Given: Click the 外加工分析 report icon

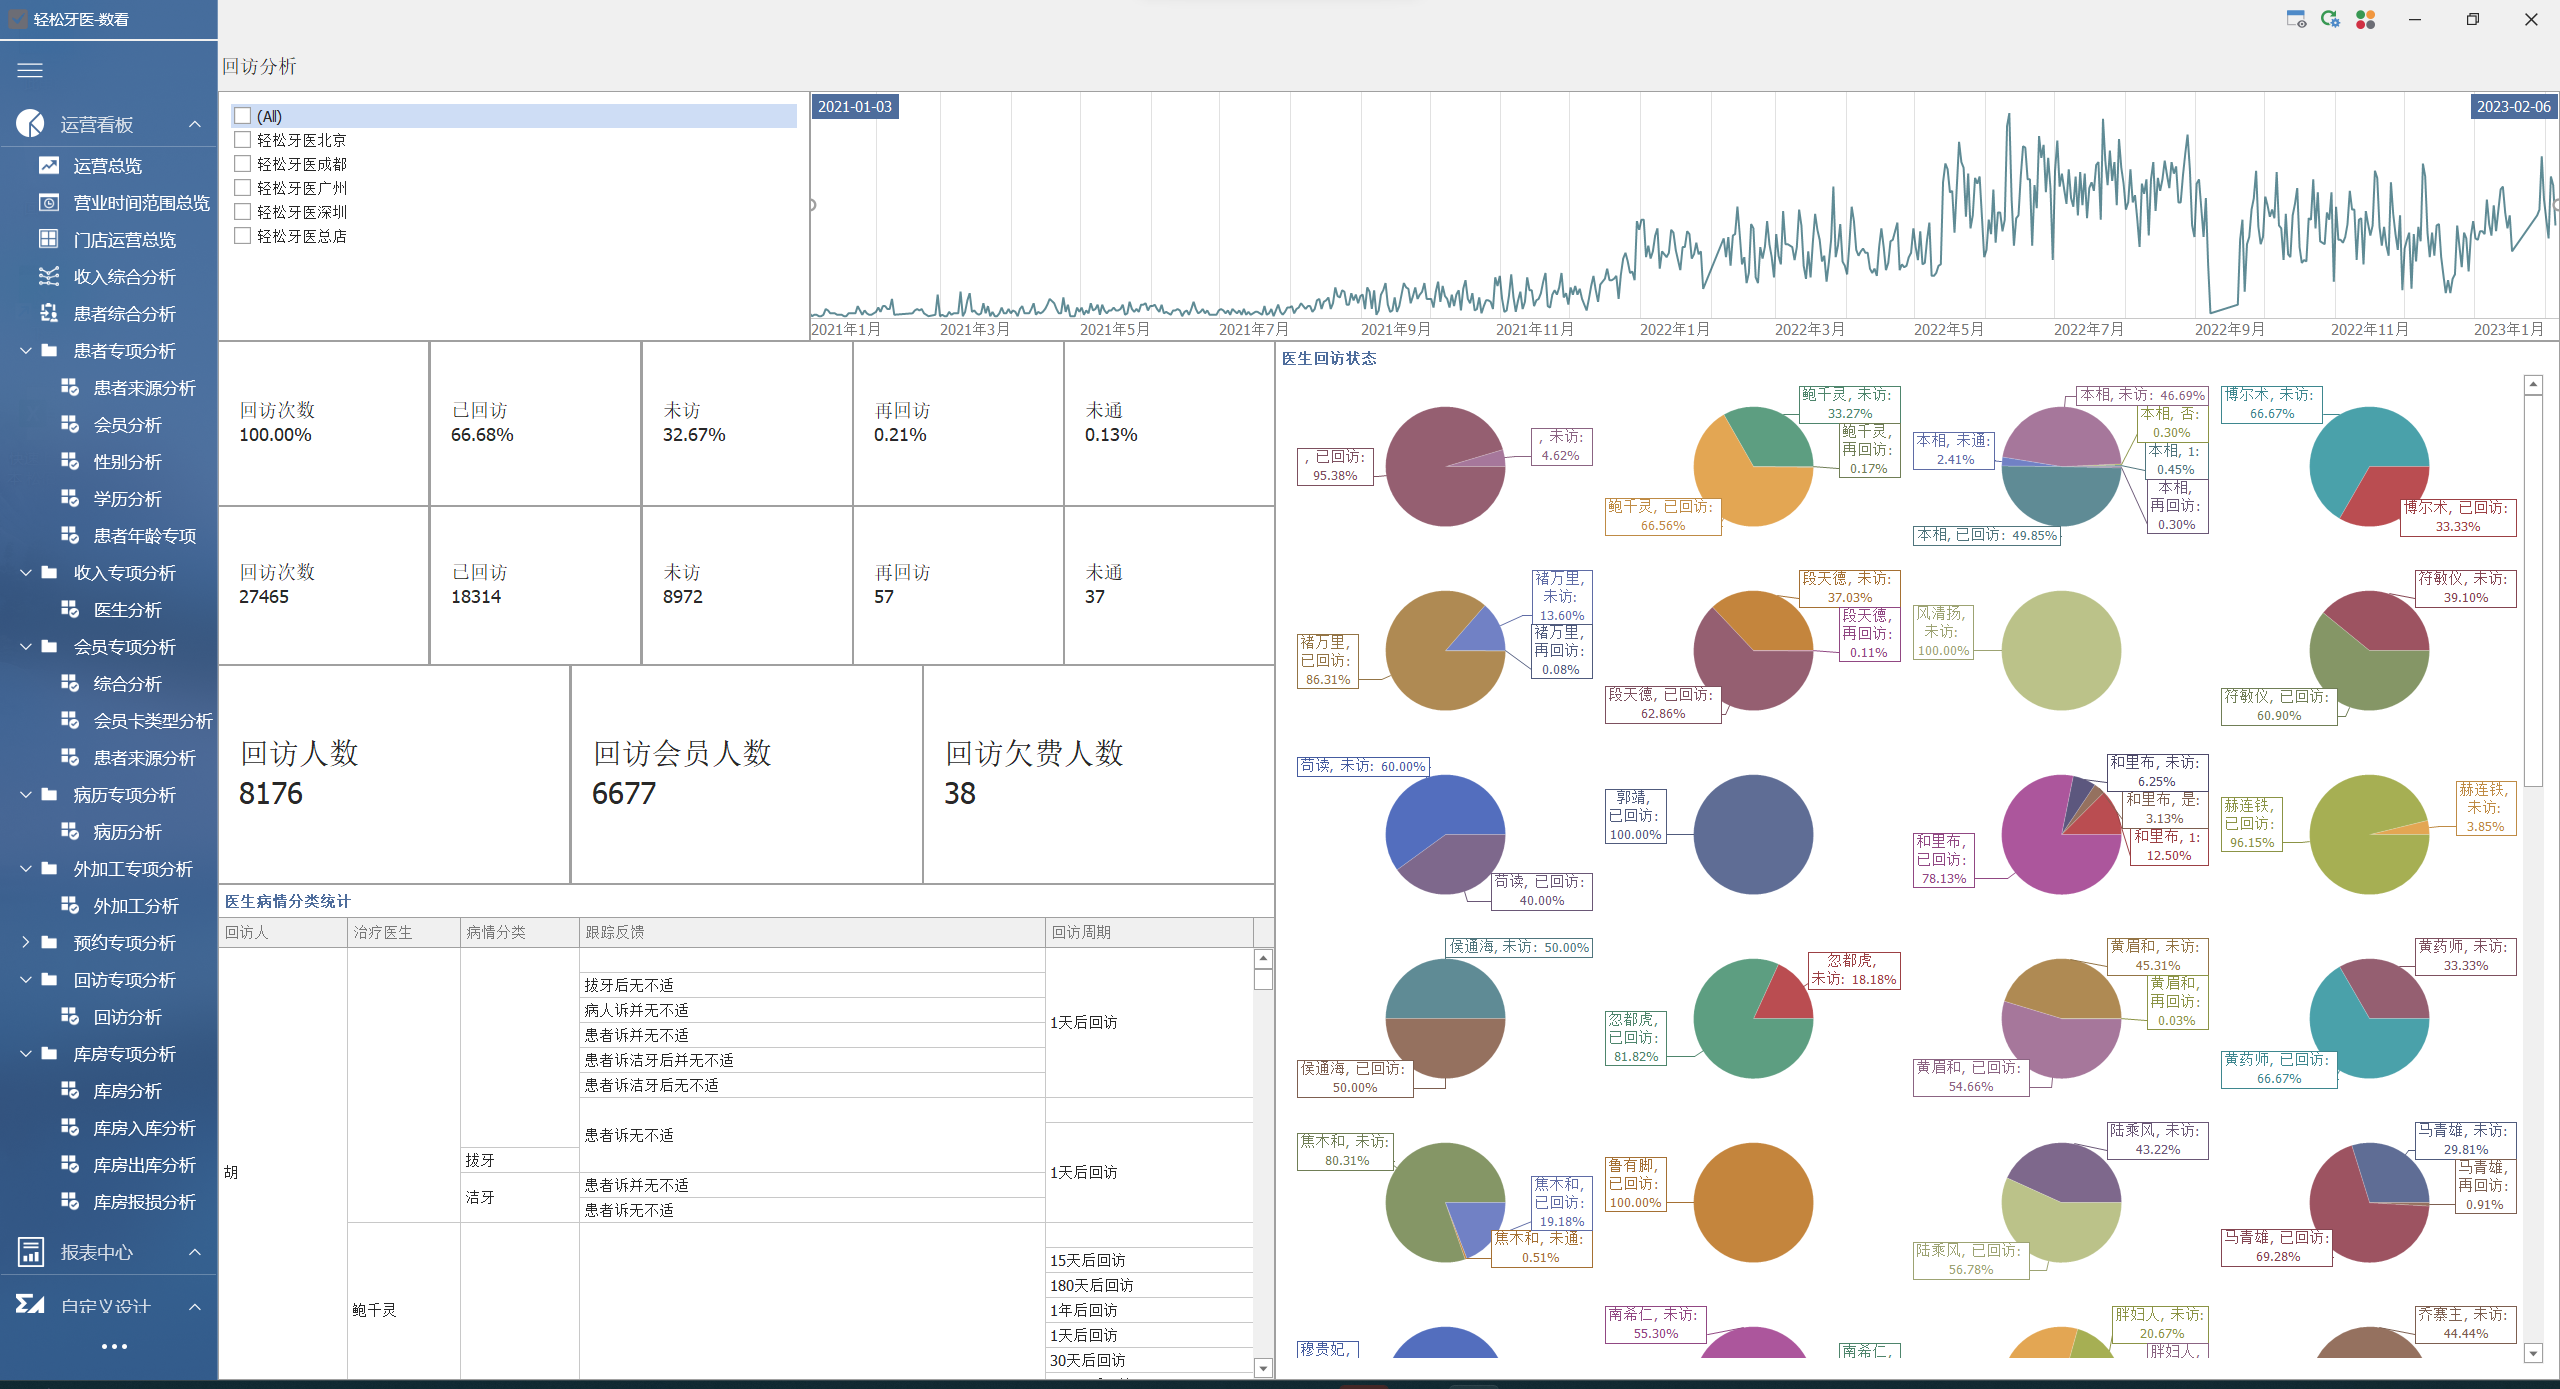Looking at the screenshot, I should (x=70, y=905).
